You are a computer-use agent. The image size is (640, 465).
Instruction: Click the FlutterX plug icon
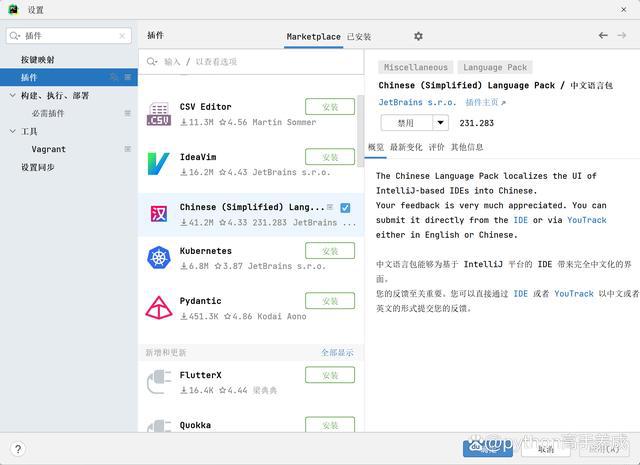(158, 382)
